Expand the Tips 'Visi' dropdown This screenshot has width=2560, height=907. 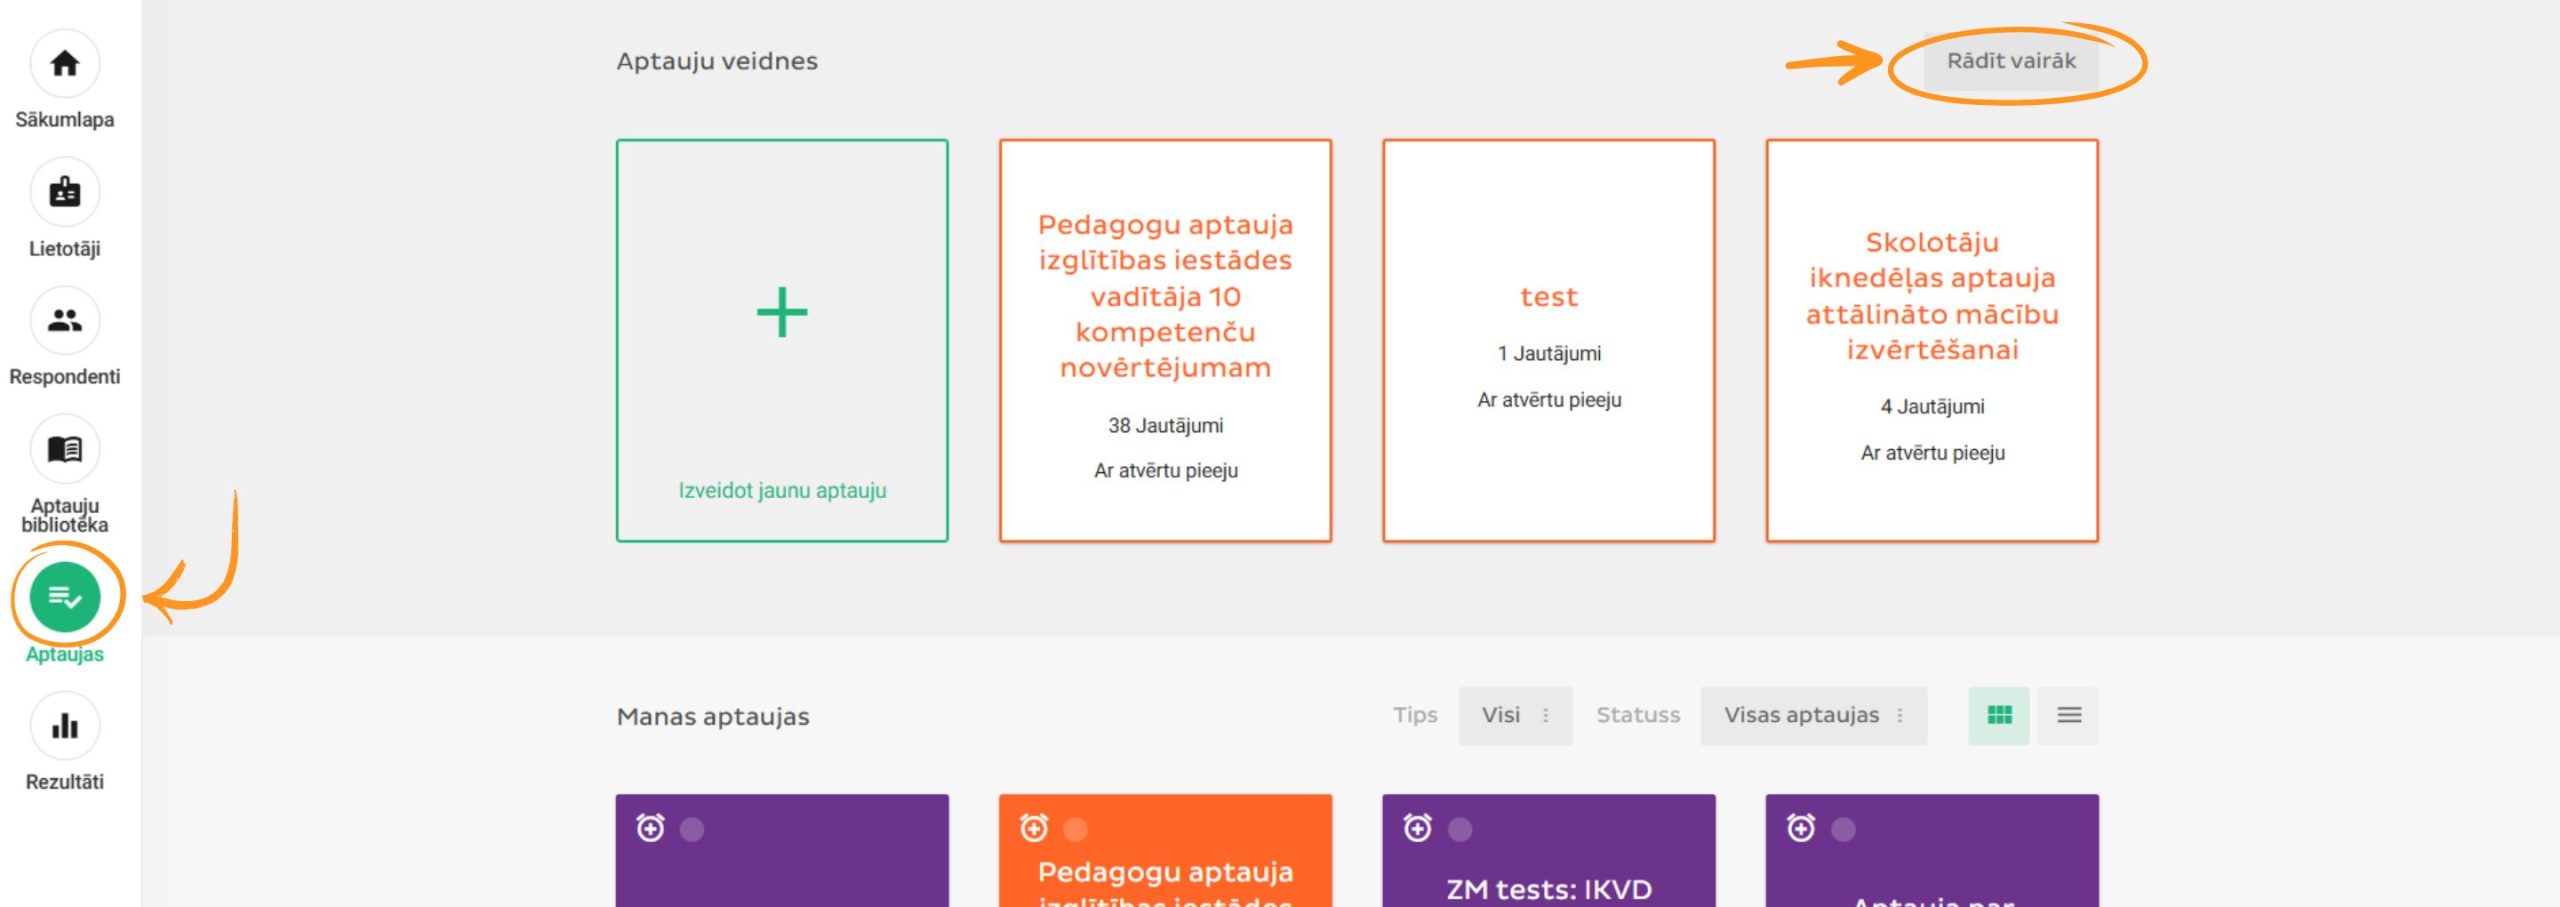[x=1515, y=715]
